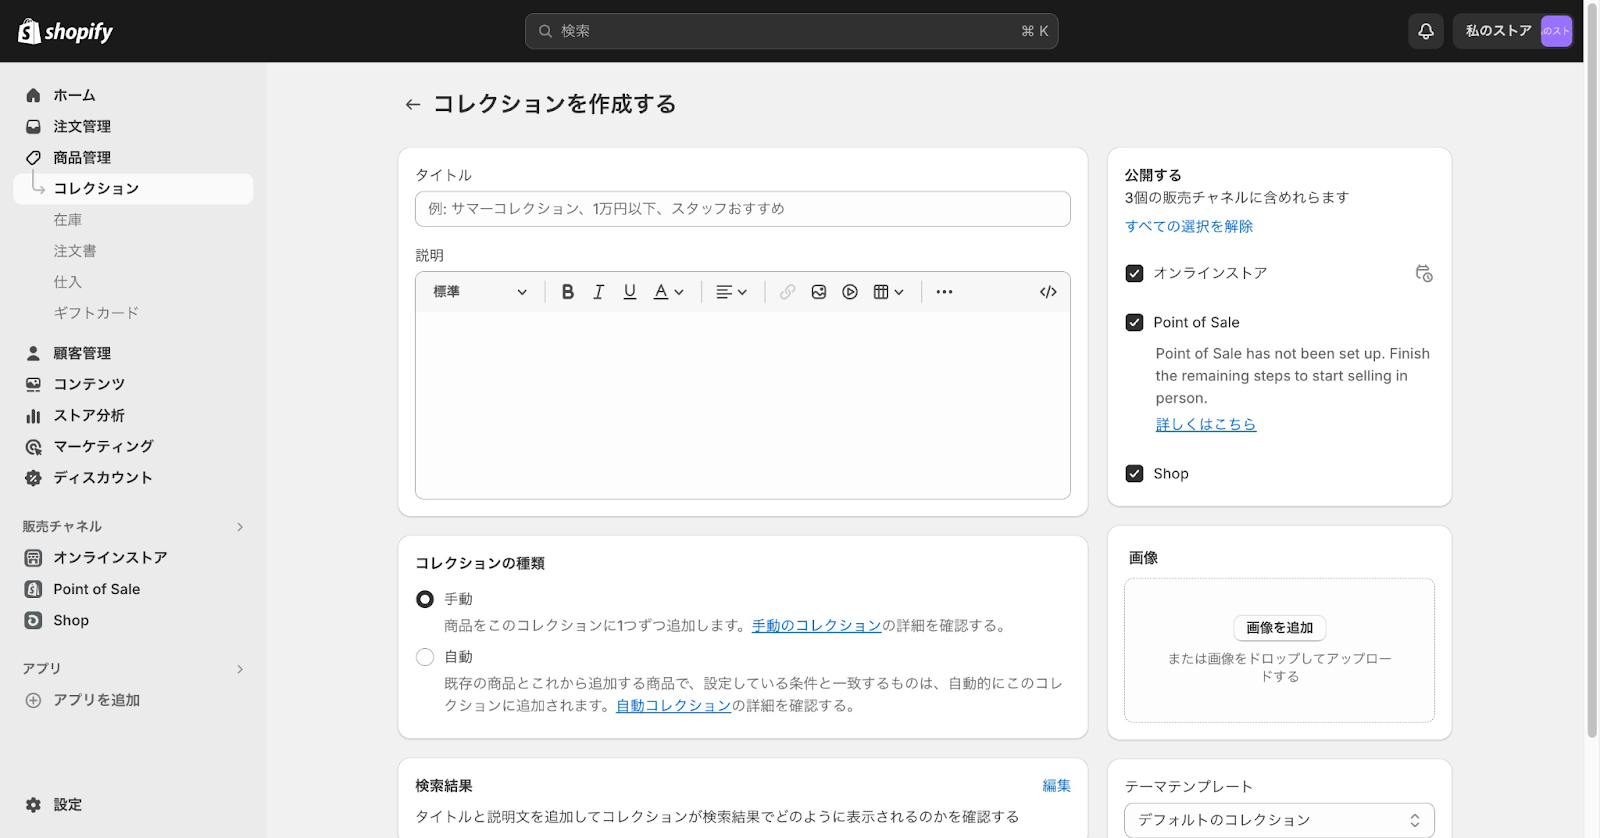1600x838 pixels.
Task: Click the schedule icon beside オンラインストア
Action: 1424,273
